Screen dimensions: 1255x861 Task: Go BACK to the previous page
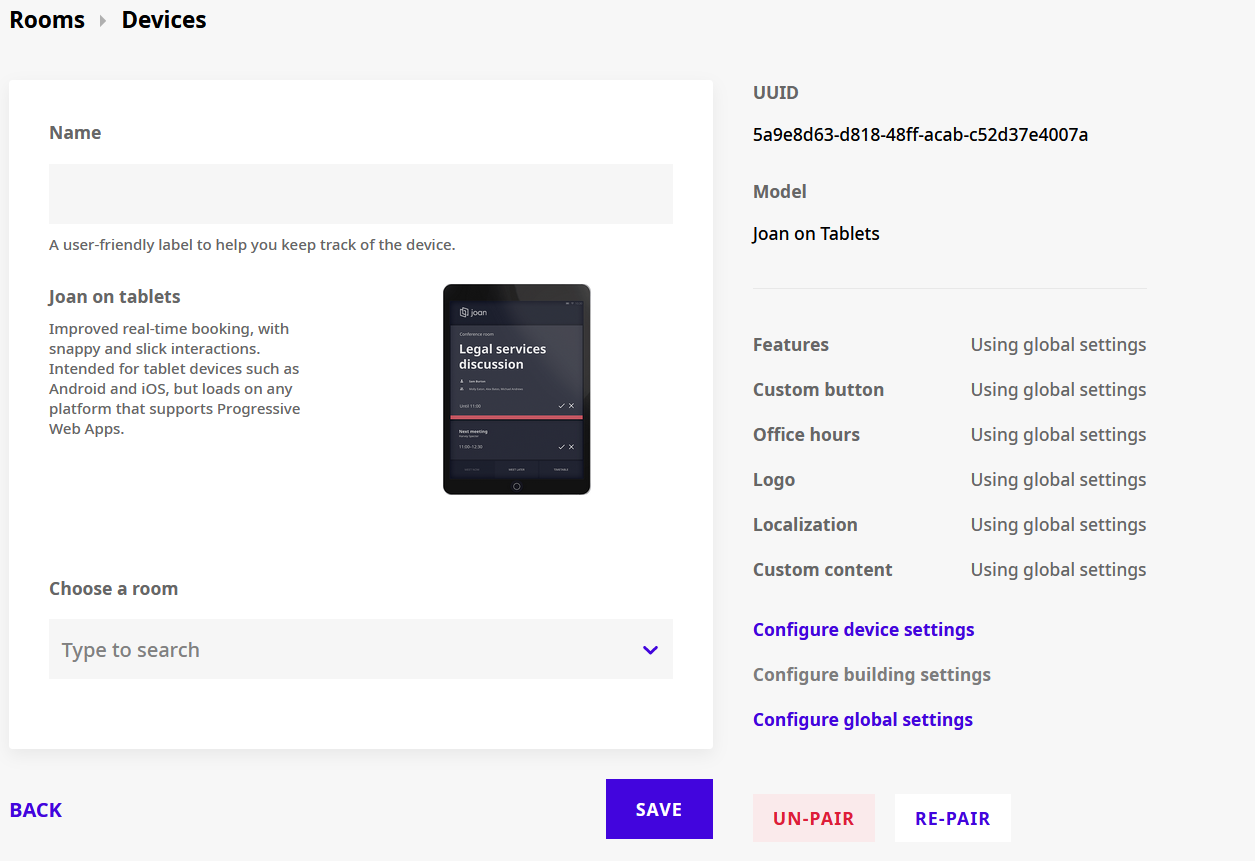[36, 810]
